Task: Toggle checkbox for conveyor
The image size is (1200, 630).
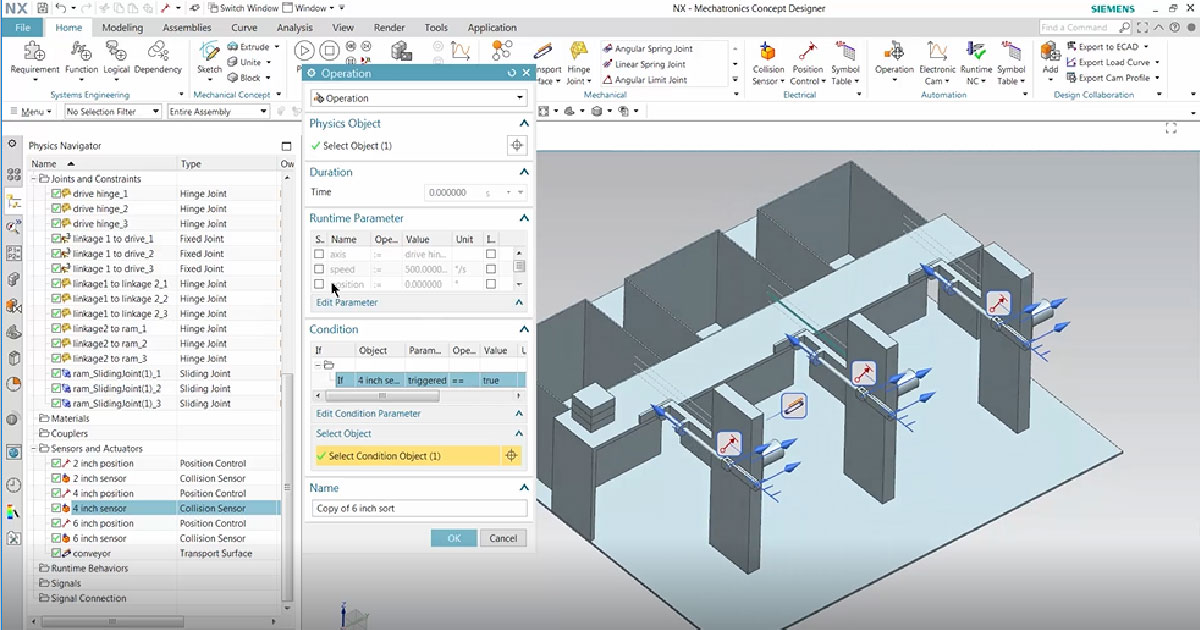Action: pos(56,554)
